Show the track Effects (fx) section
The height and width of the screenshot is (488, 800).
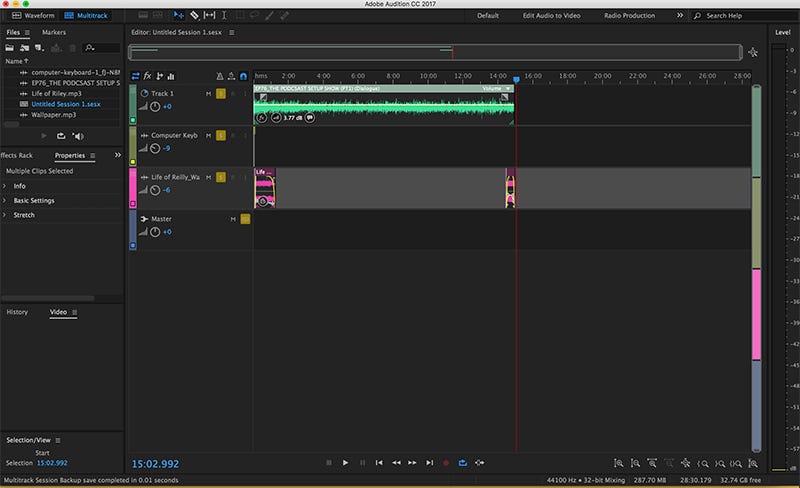pos(147,76)
